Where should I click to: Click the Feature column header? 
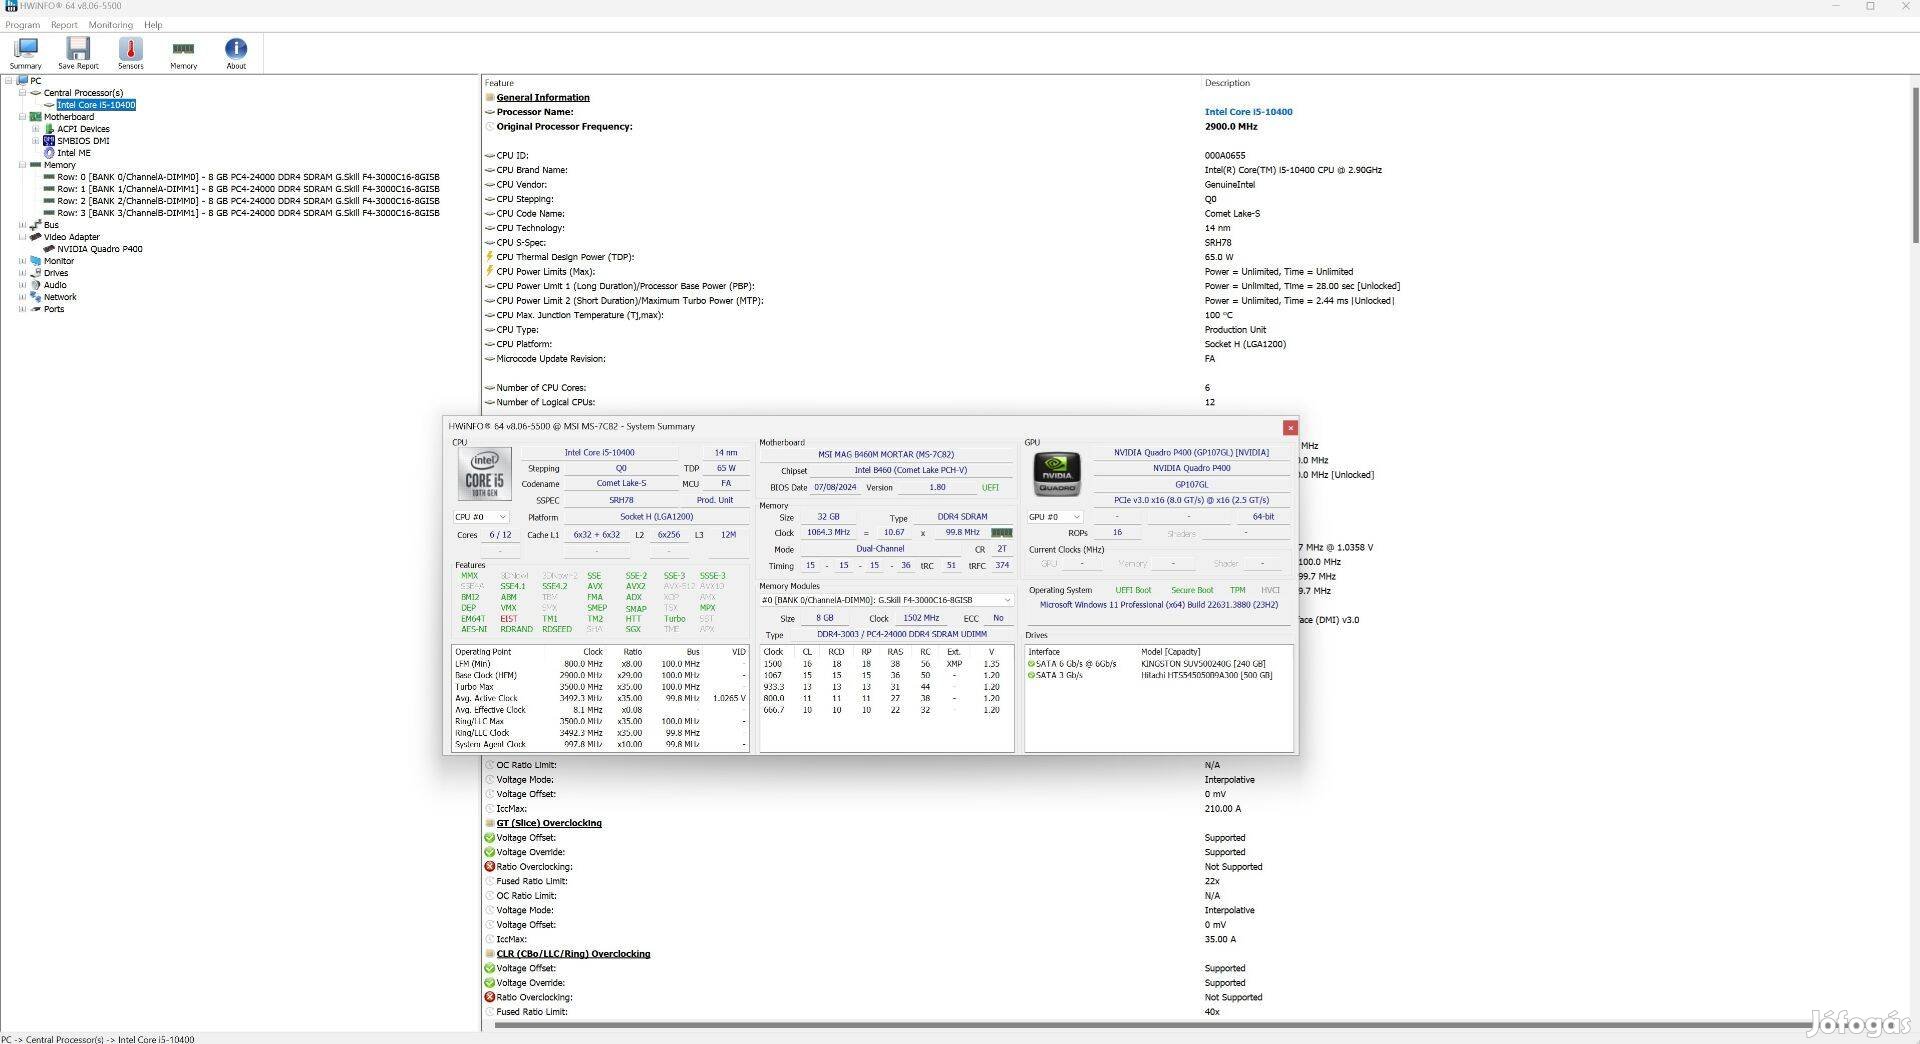[499, 83]
